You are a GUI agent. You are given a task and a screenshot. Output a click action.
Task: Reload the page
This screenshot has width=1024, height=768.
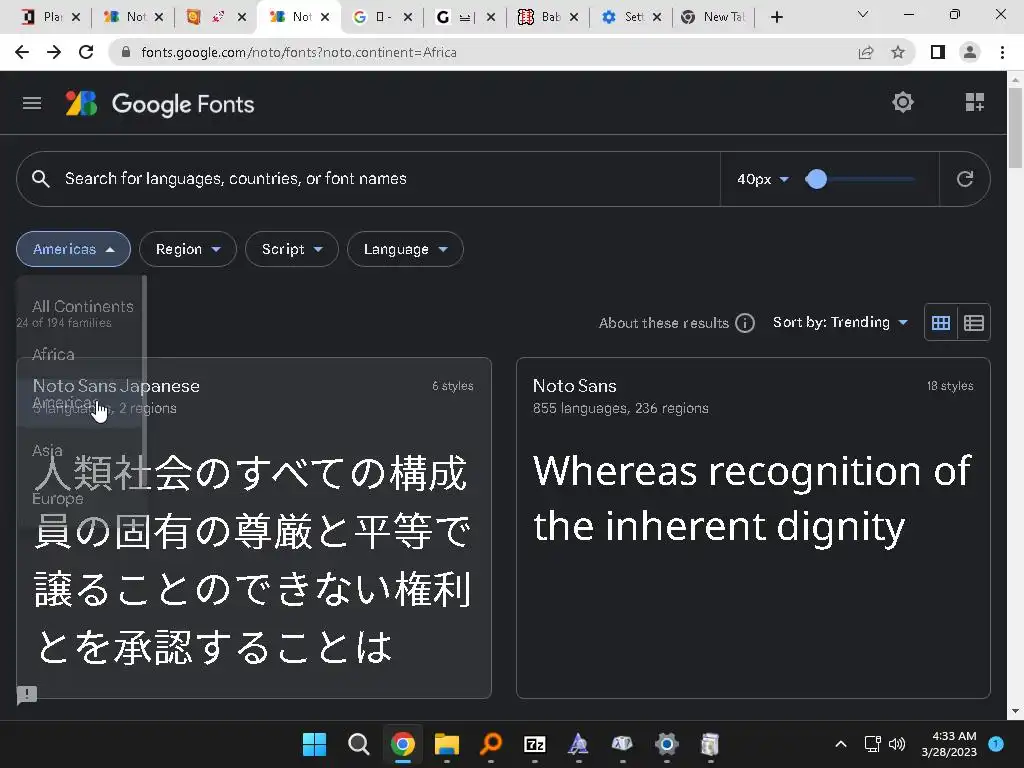click(86, 52)
